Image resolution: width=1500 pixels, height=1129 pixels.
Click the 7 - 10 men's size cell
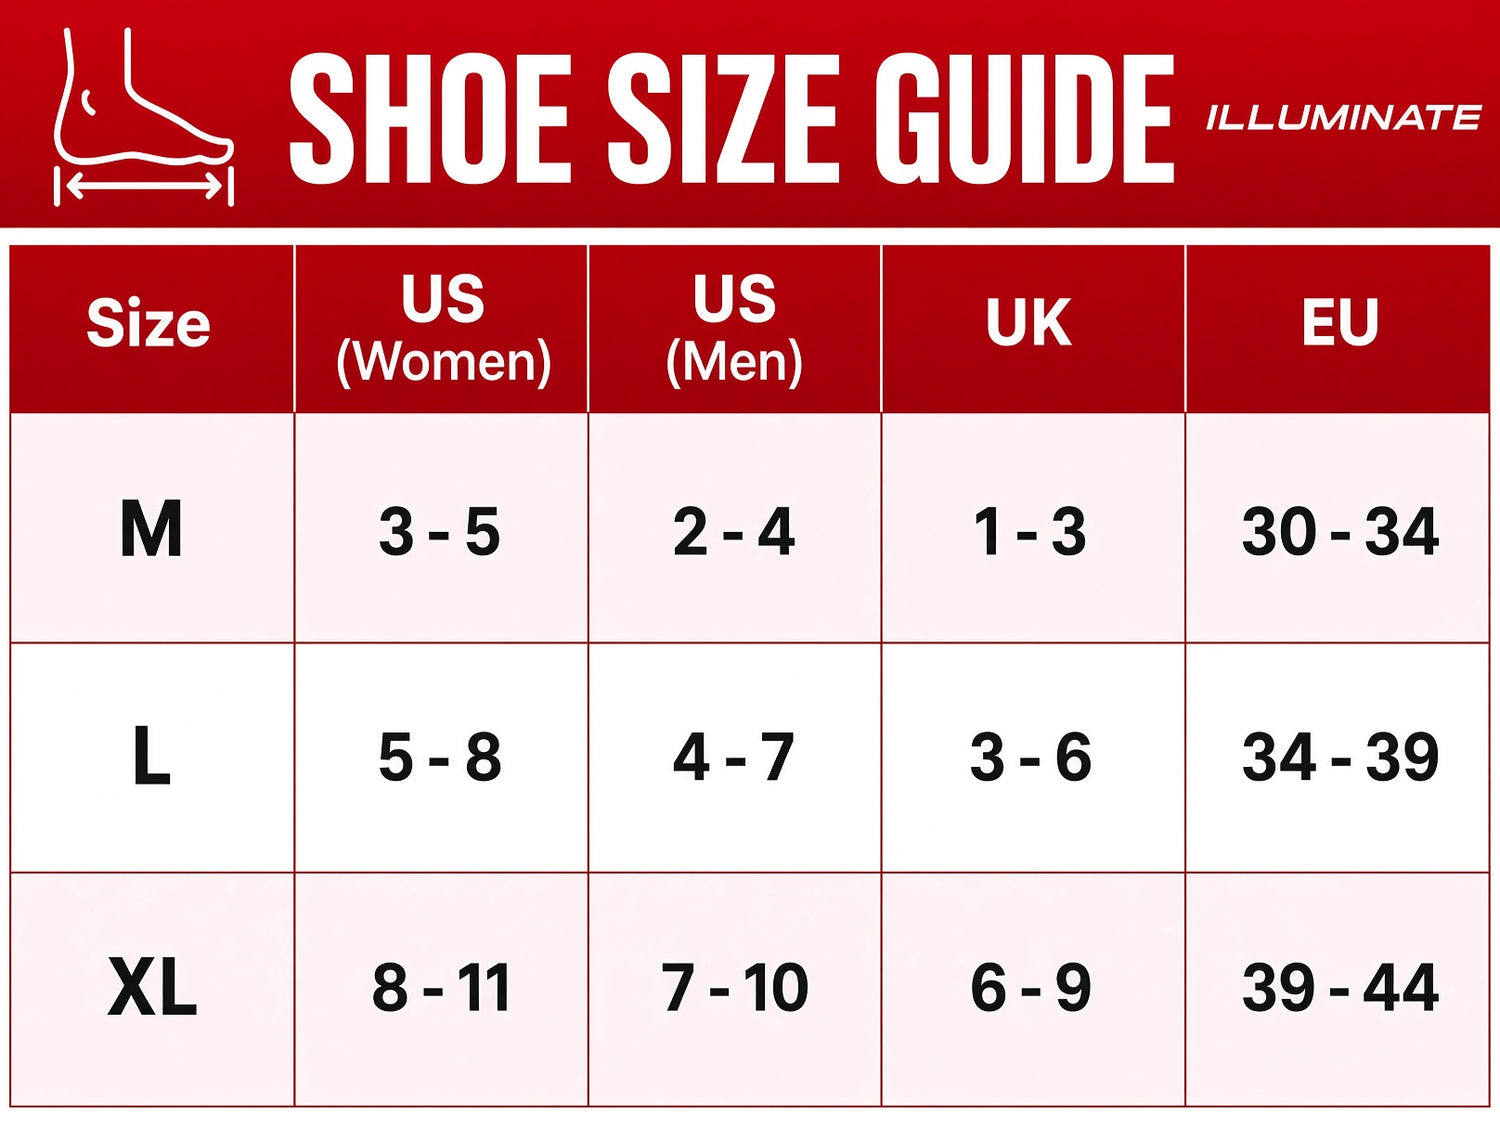(x=734, y=989)
